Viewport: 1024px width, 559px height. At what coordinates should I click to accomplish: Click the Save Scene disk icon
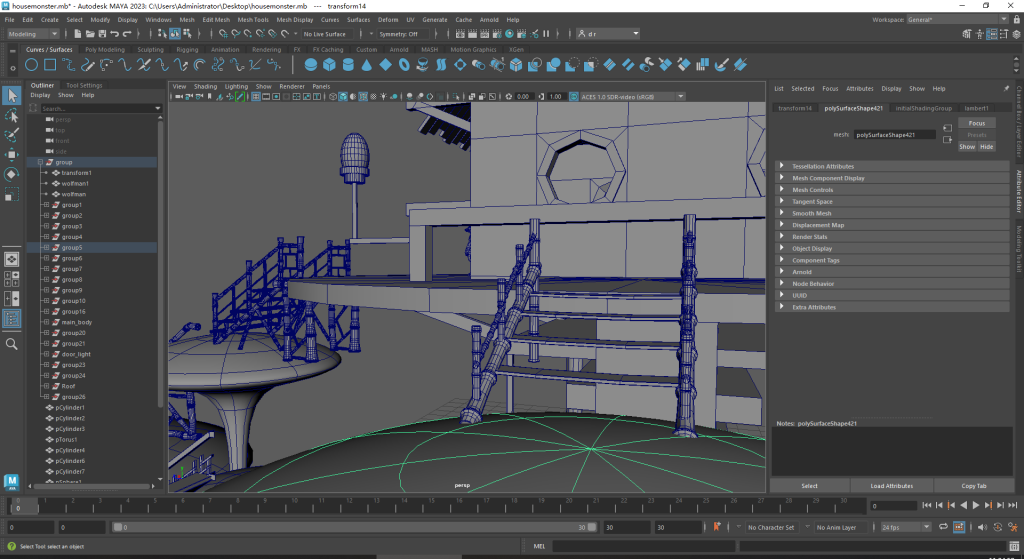coord(103,34)
